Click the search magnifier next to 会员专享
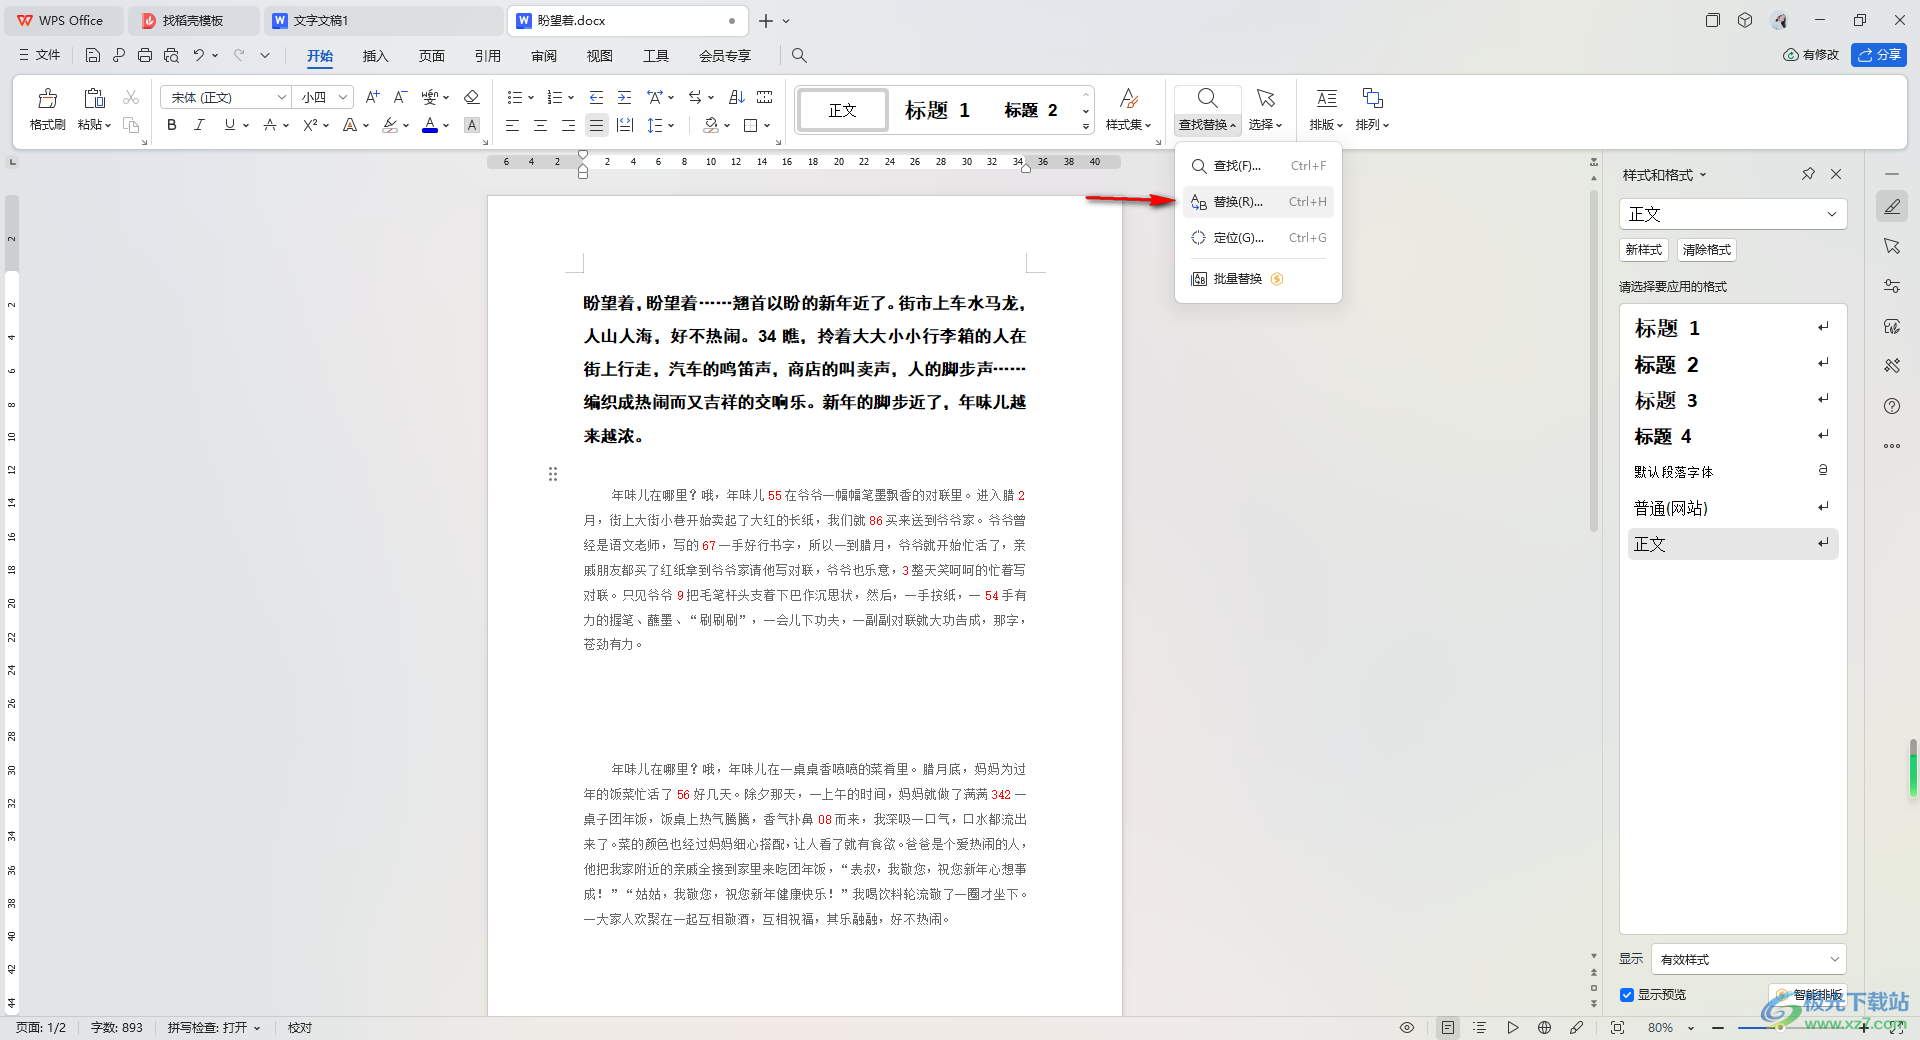The height and width of the screenshot is (1040, 1920). [799, 56]
